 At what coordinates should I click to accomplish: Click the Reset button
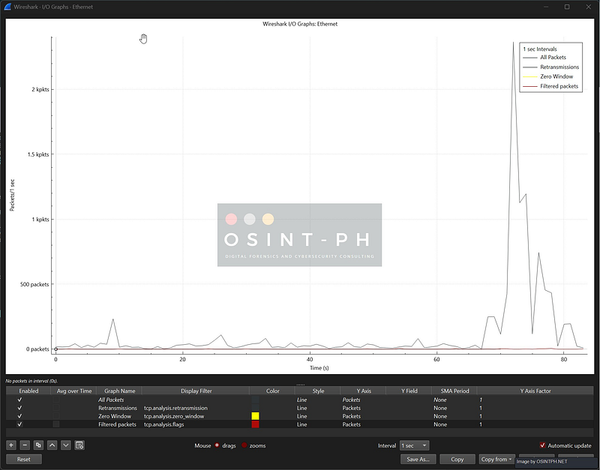click(x=24, y=459)
